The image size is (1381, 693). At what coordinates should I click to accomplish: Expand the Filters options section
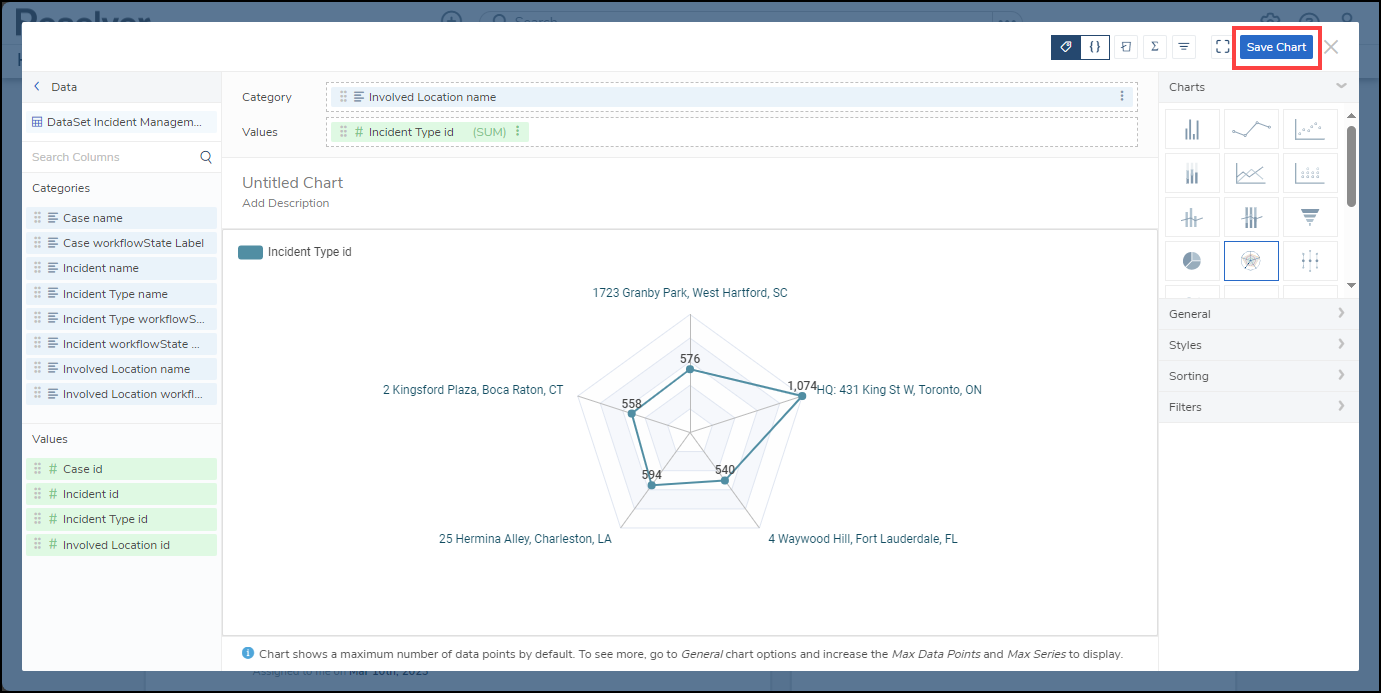(x=1258, y=407)
